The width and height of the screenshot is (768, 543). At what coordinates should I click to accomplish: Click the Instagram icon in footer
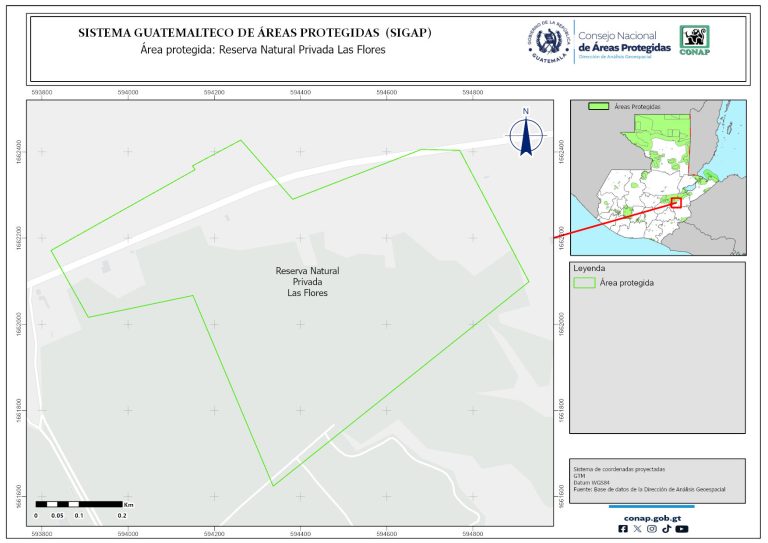[652, 529]
